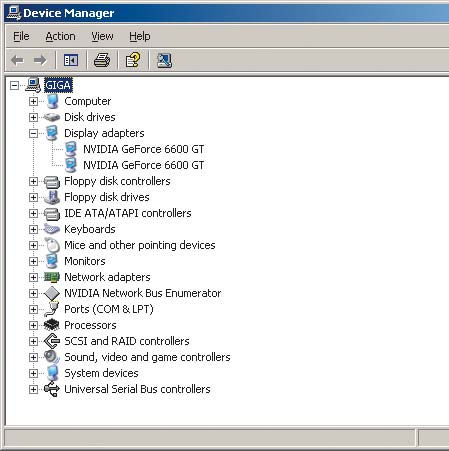449x451 pixels.
Task: Click the Mice and pointing devices icon
Action: (52, 245)
